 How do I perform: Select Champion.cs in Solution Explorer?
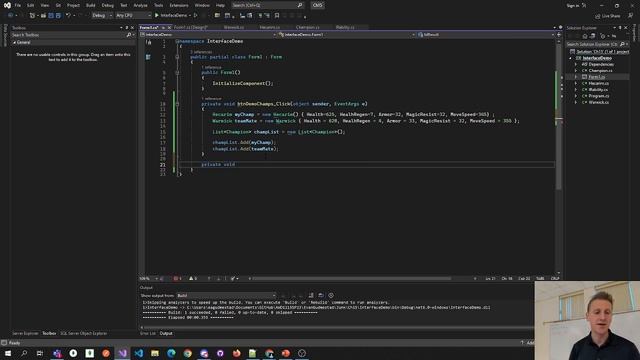(600, 71)
